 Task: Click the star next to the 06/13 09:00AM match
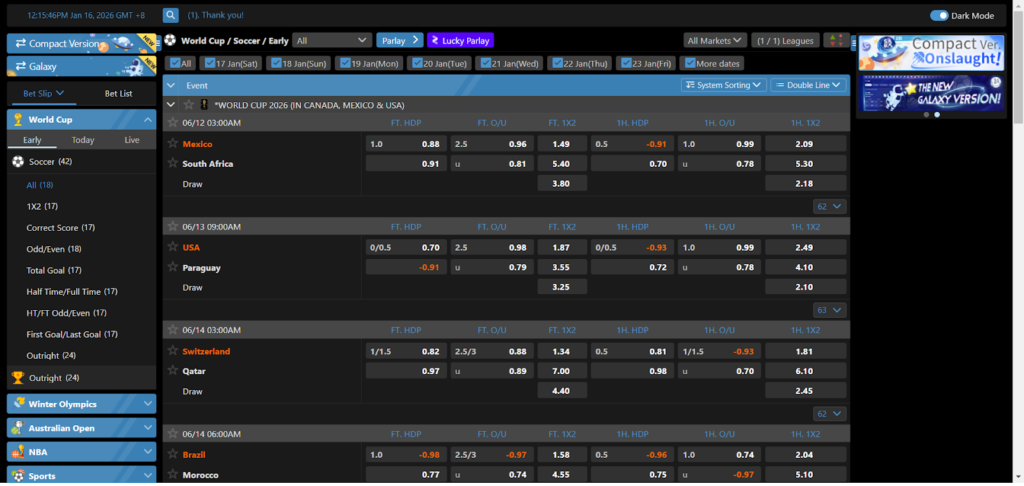(x=172, y=227)
